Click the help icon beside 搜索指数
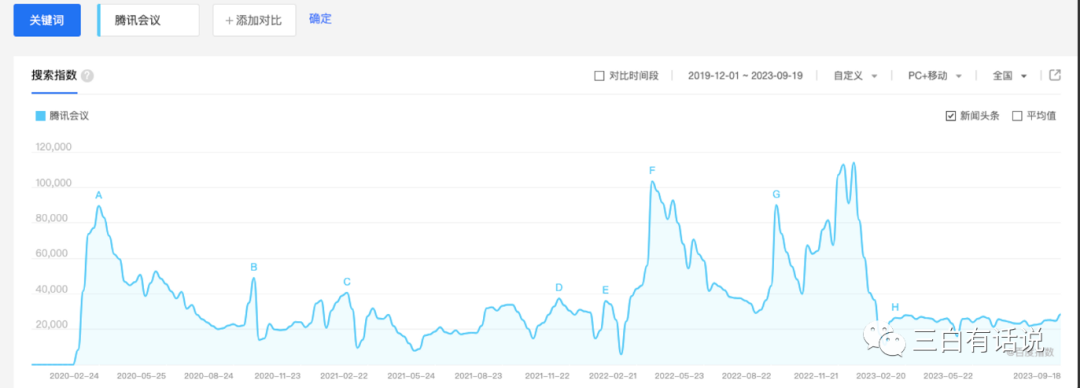1080x388 pixels. [87, 76]
